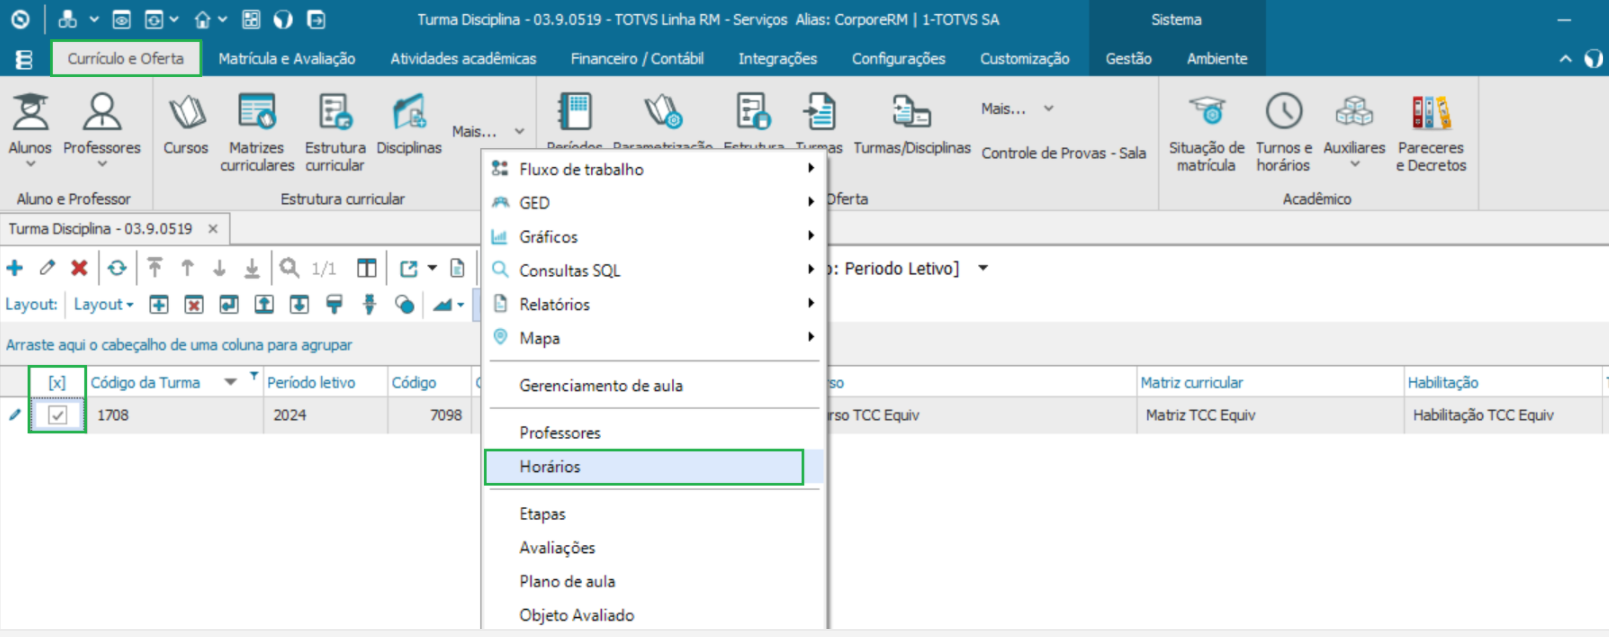
Task: Go to last record arrow icon
Action: (252, 268)
